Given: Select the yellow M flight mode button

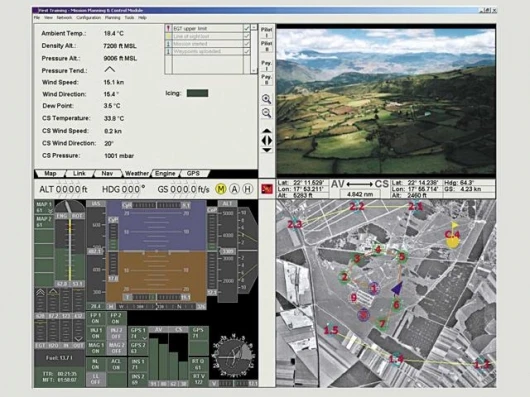Looking at the screenshot, I should coord(221,189).
